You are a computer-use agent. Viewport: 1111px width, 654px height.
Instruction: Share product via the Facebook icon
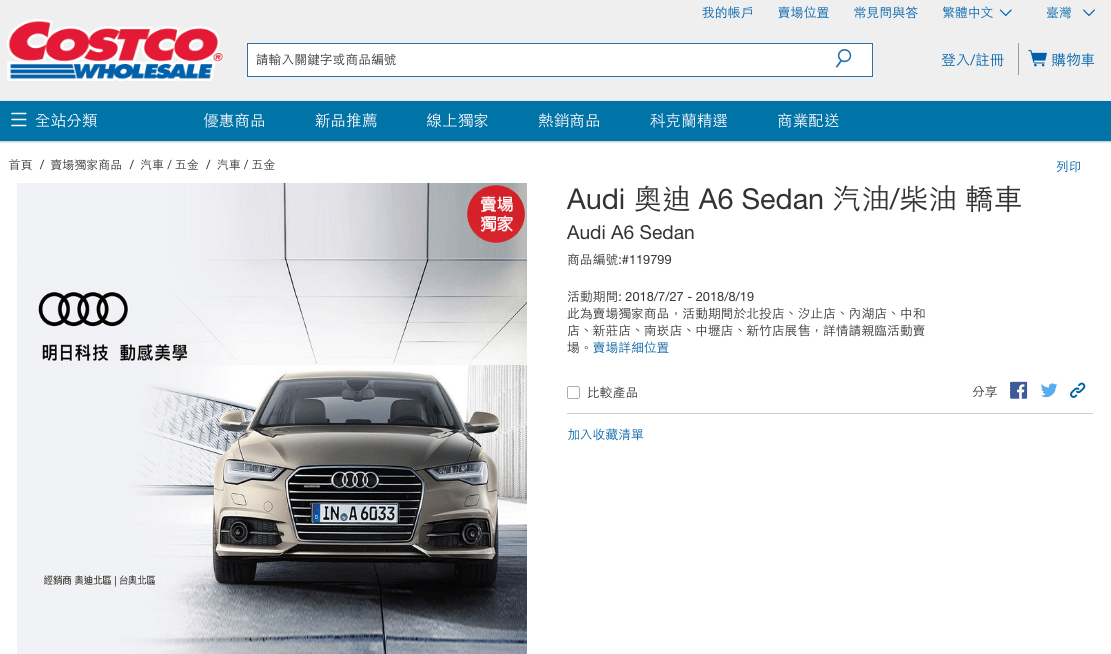(1018, 390)
